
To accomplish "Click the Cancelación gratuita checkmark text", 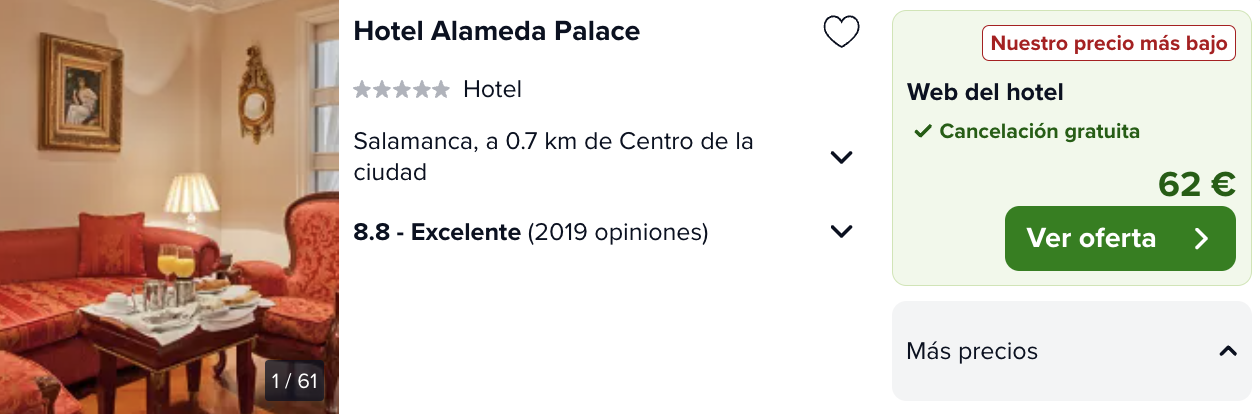I will point(1027,131).
